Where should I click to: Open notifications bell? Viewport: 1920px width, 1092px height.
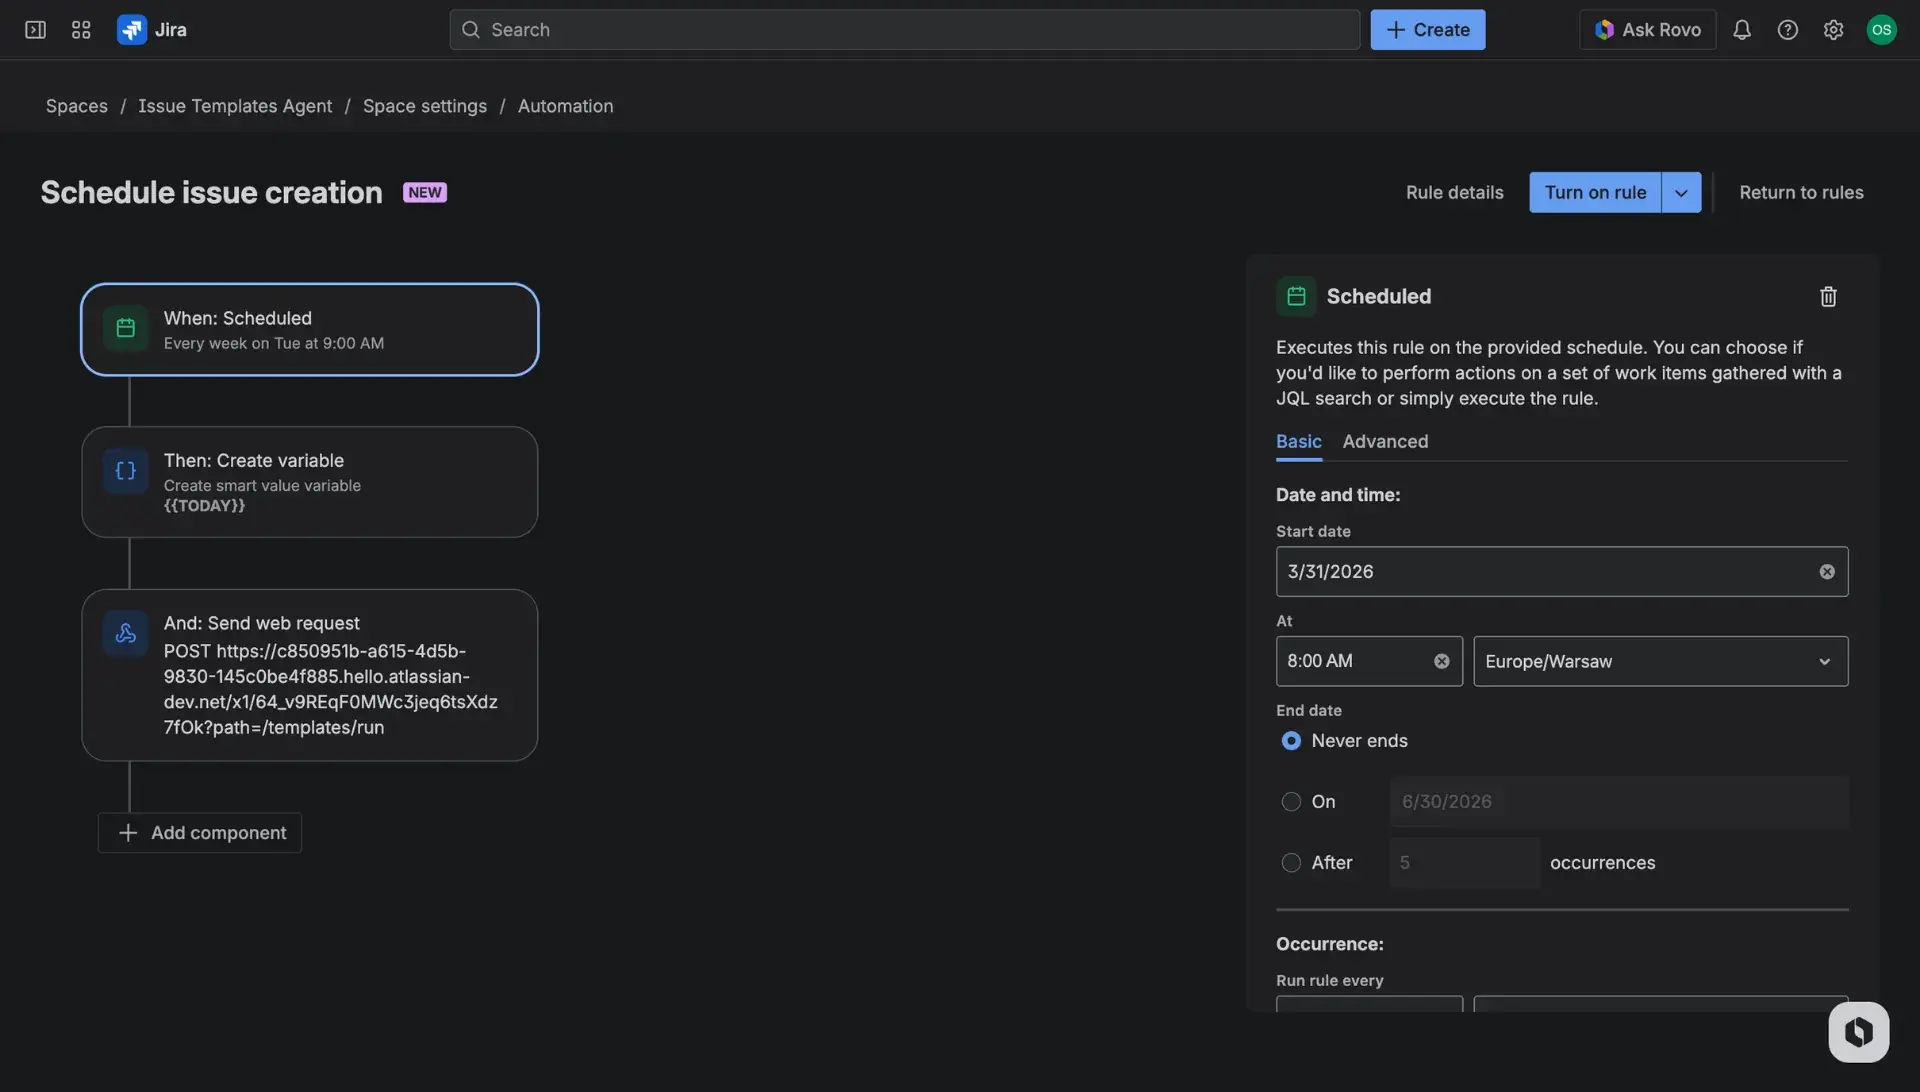click(x=1742, y=29)
